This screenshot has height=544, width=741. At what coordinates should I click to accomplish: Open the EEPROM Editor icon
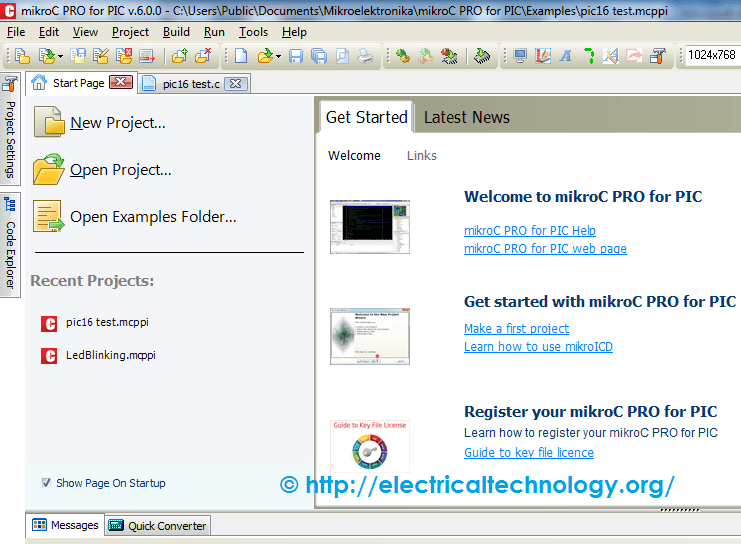click(543, 56)
